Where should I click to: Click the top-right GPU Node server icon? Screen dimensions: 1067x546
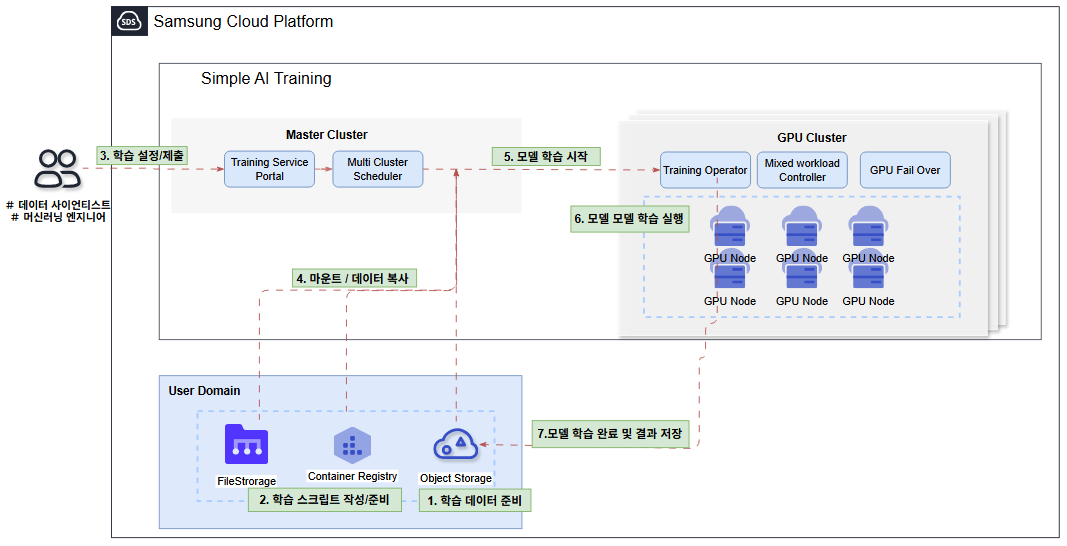[868, 228]
